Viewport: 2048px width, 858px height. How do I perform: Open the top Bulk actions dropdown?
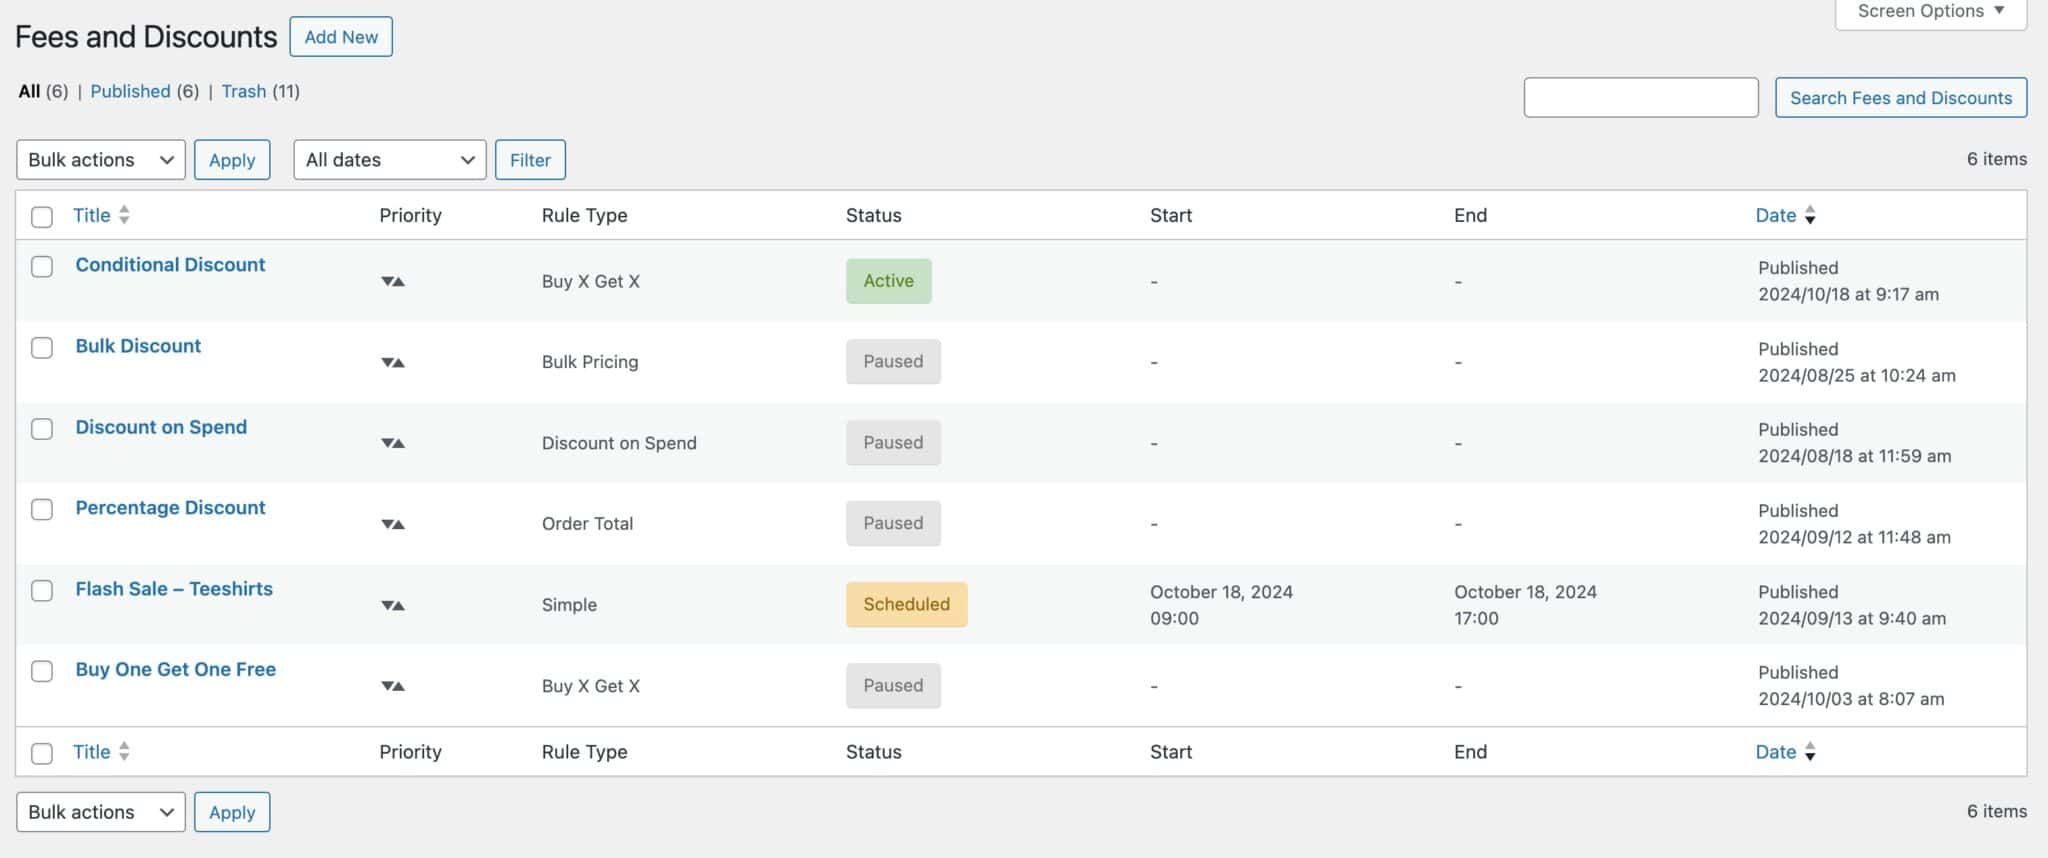(101, 160)
